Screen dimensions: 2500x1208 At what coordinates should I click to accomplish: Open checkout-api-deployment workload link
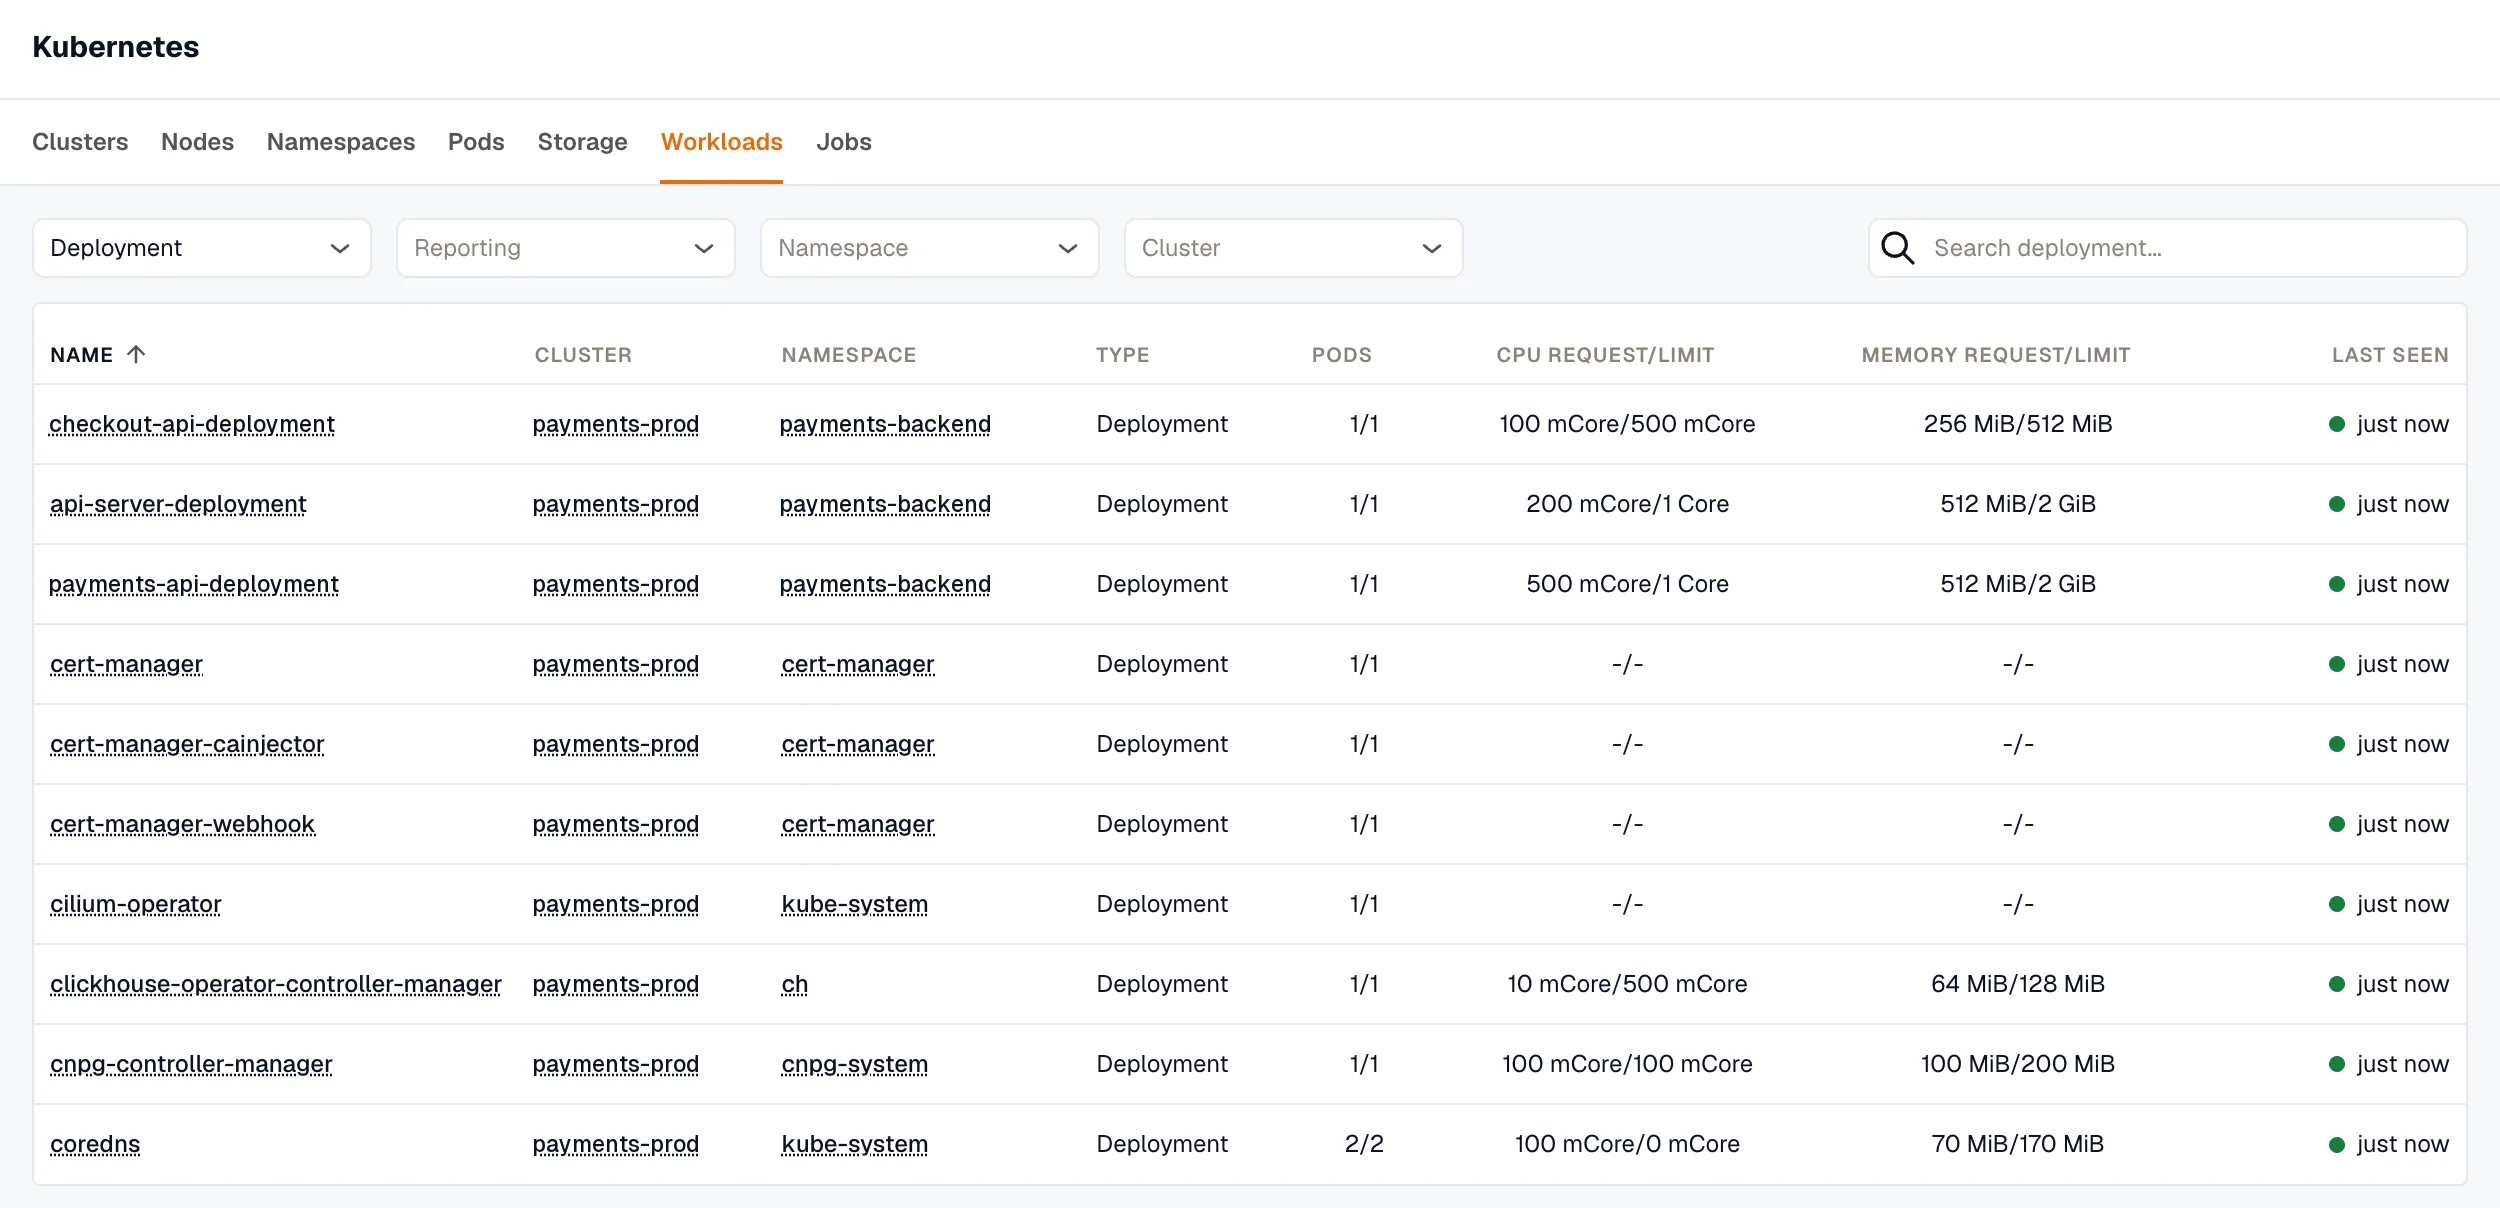[x=192, y=424]
